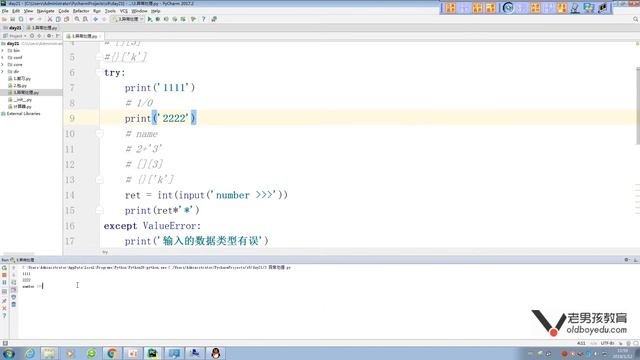Toggle the fold marker at line 15

tap(100, 210)
